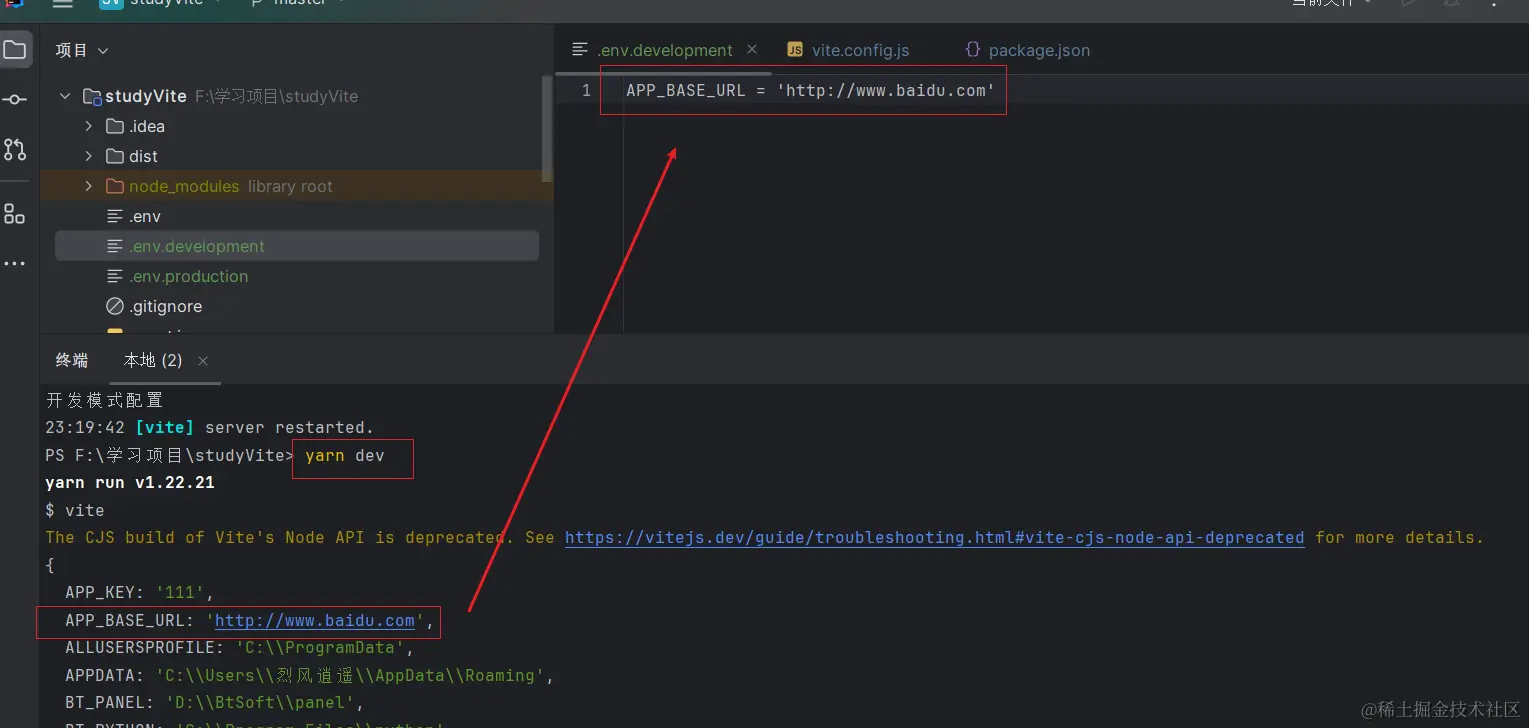This screenshot has width=1529, height=728.
Task: Click APPDATA terminal output line
Action: coord(310,675)
